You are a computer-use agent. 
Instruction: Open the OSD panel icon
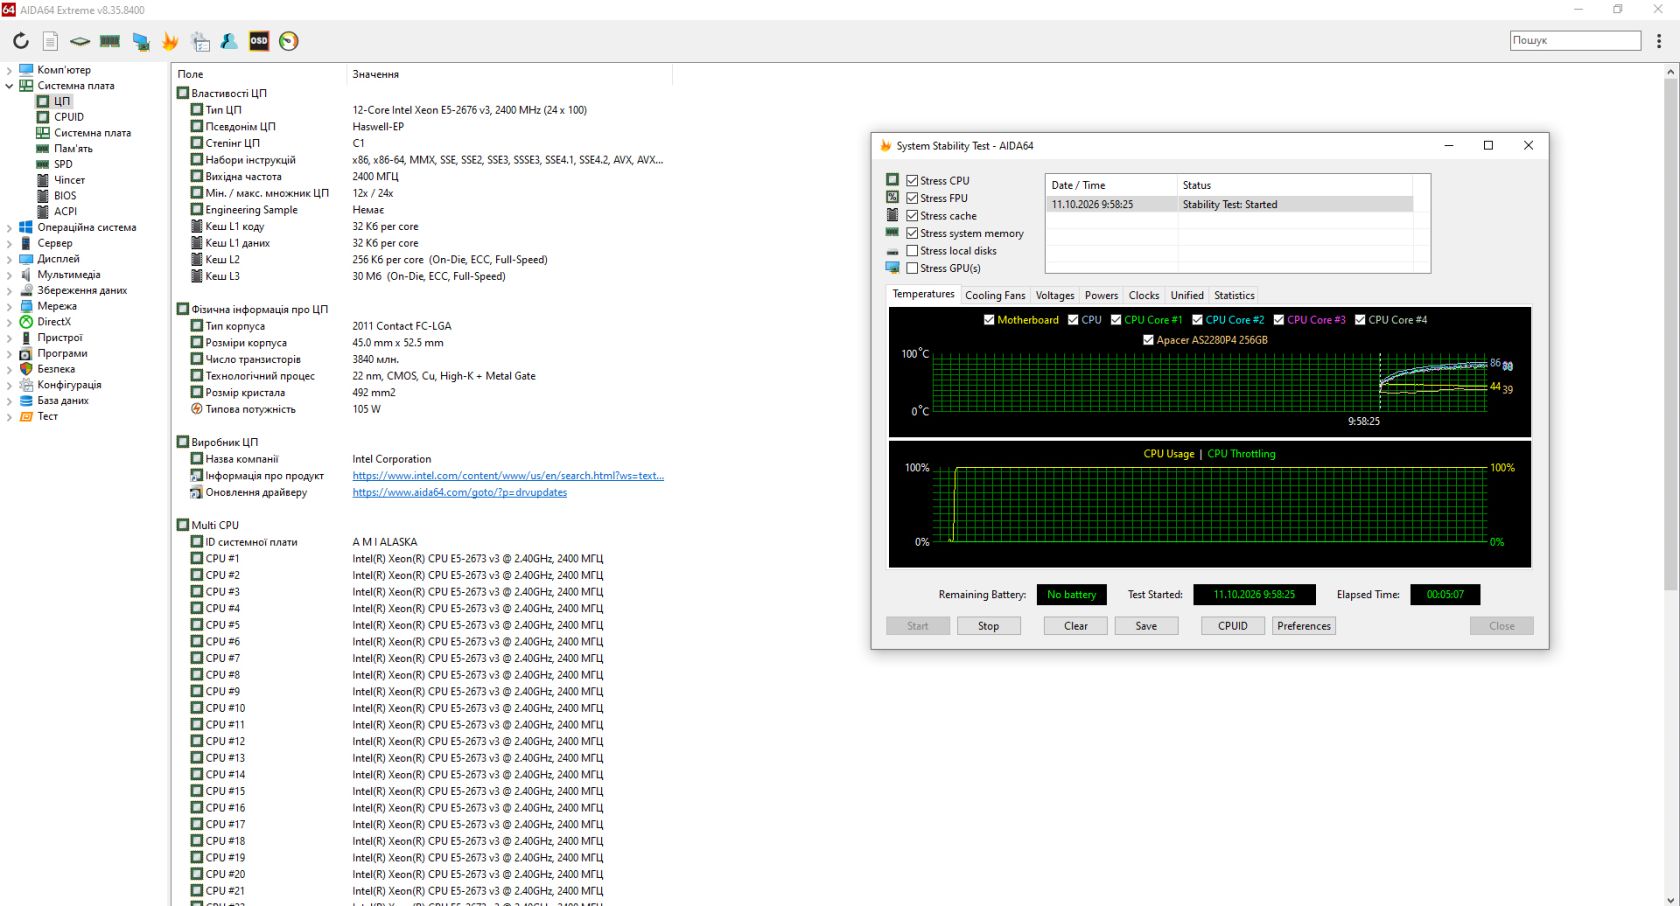coord(259,41)
